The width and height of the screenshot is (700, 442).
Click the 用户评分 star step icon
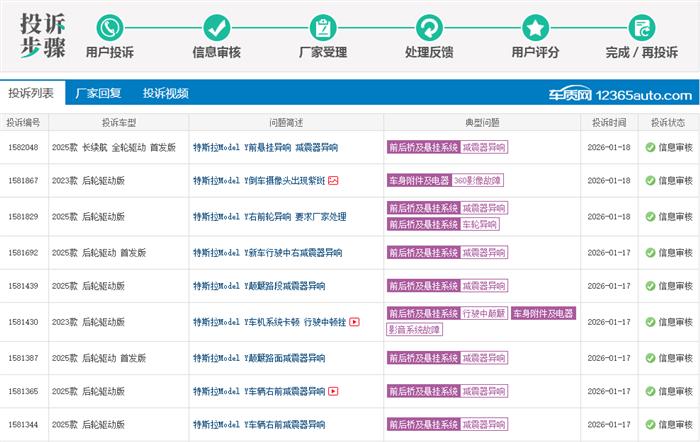coord(536,27)
